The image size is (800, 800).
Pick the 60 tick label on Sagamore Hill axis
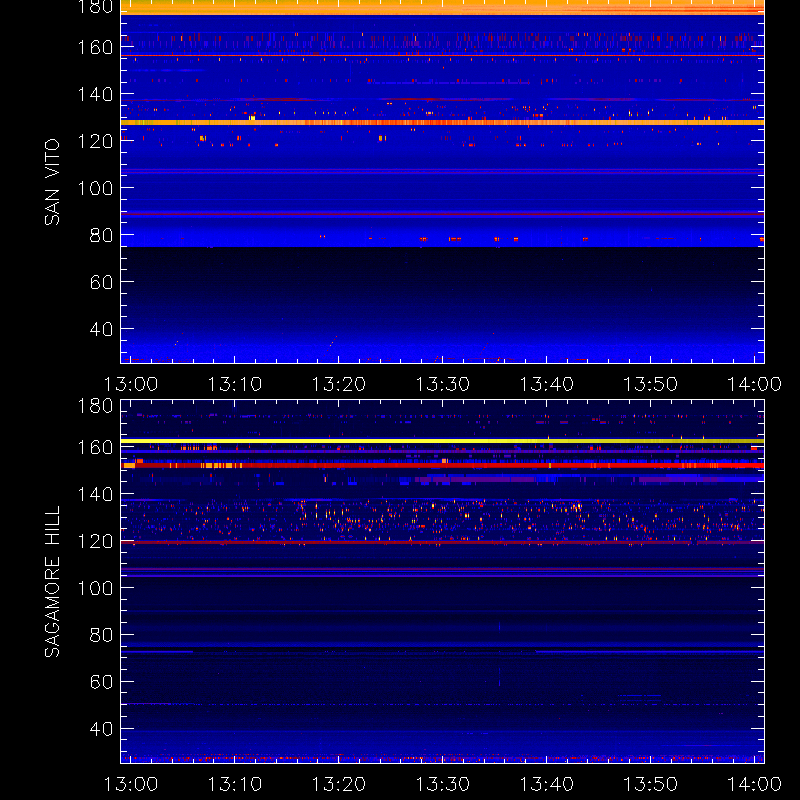point(101,682)
